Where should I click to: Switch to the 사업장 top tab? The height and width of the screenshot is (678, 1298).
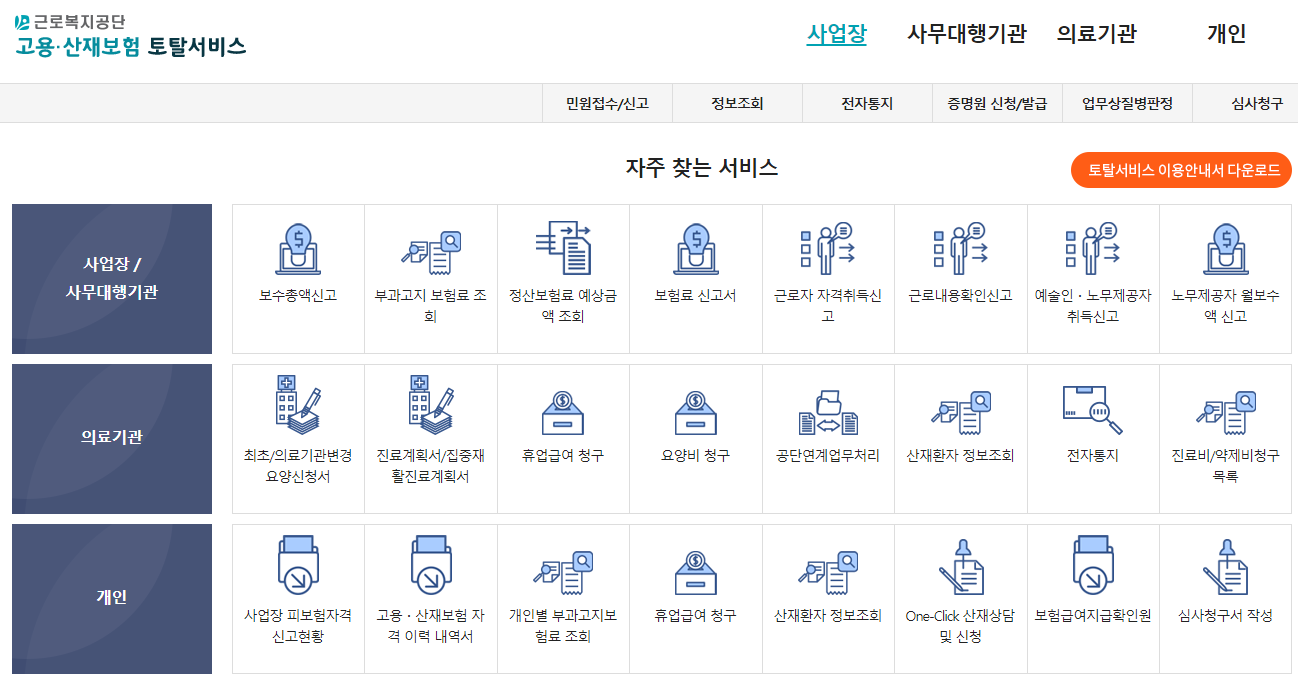837,34
